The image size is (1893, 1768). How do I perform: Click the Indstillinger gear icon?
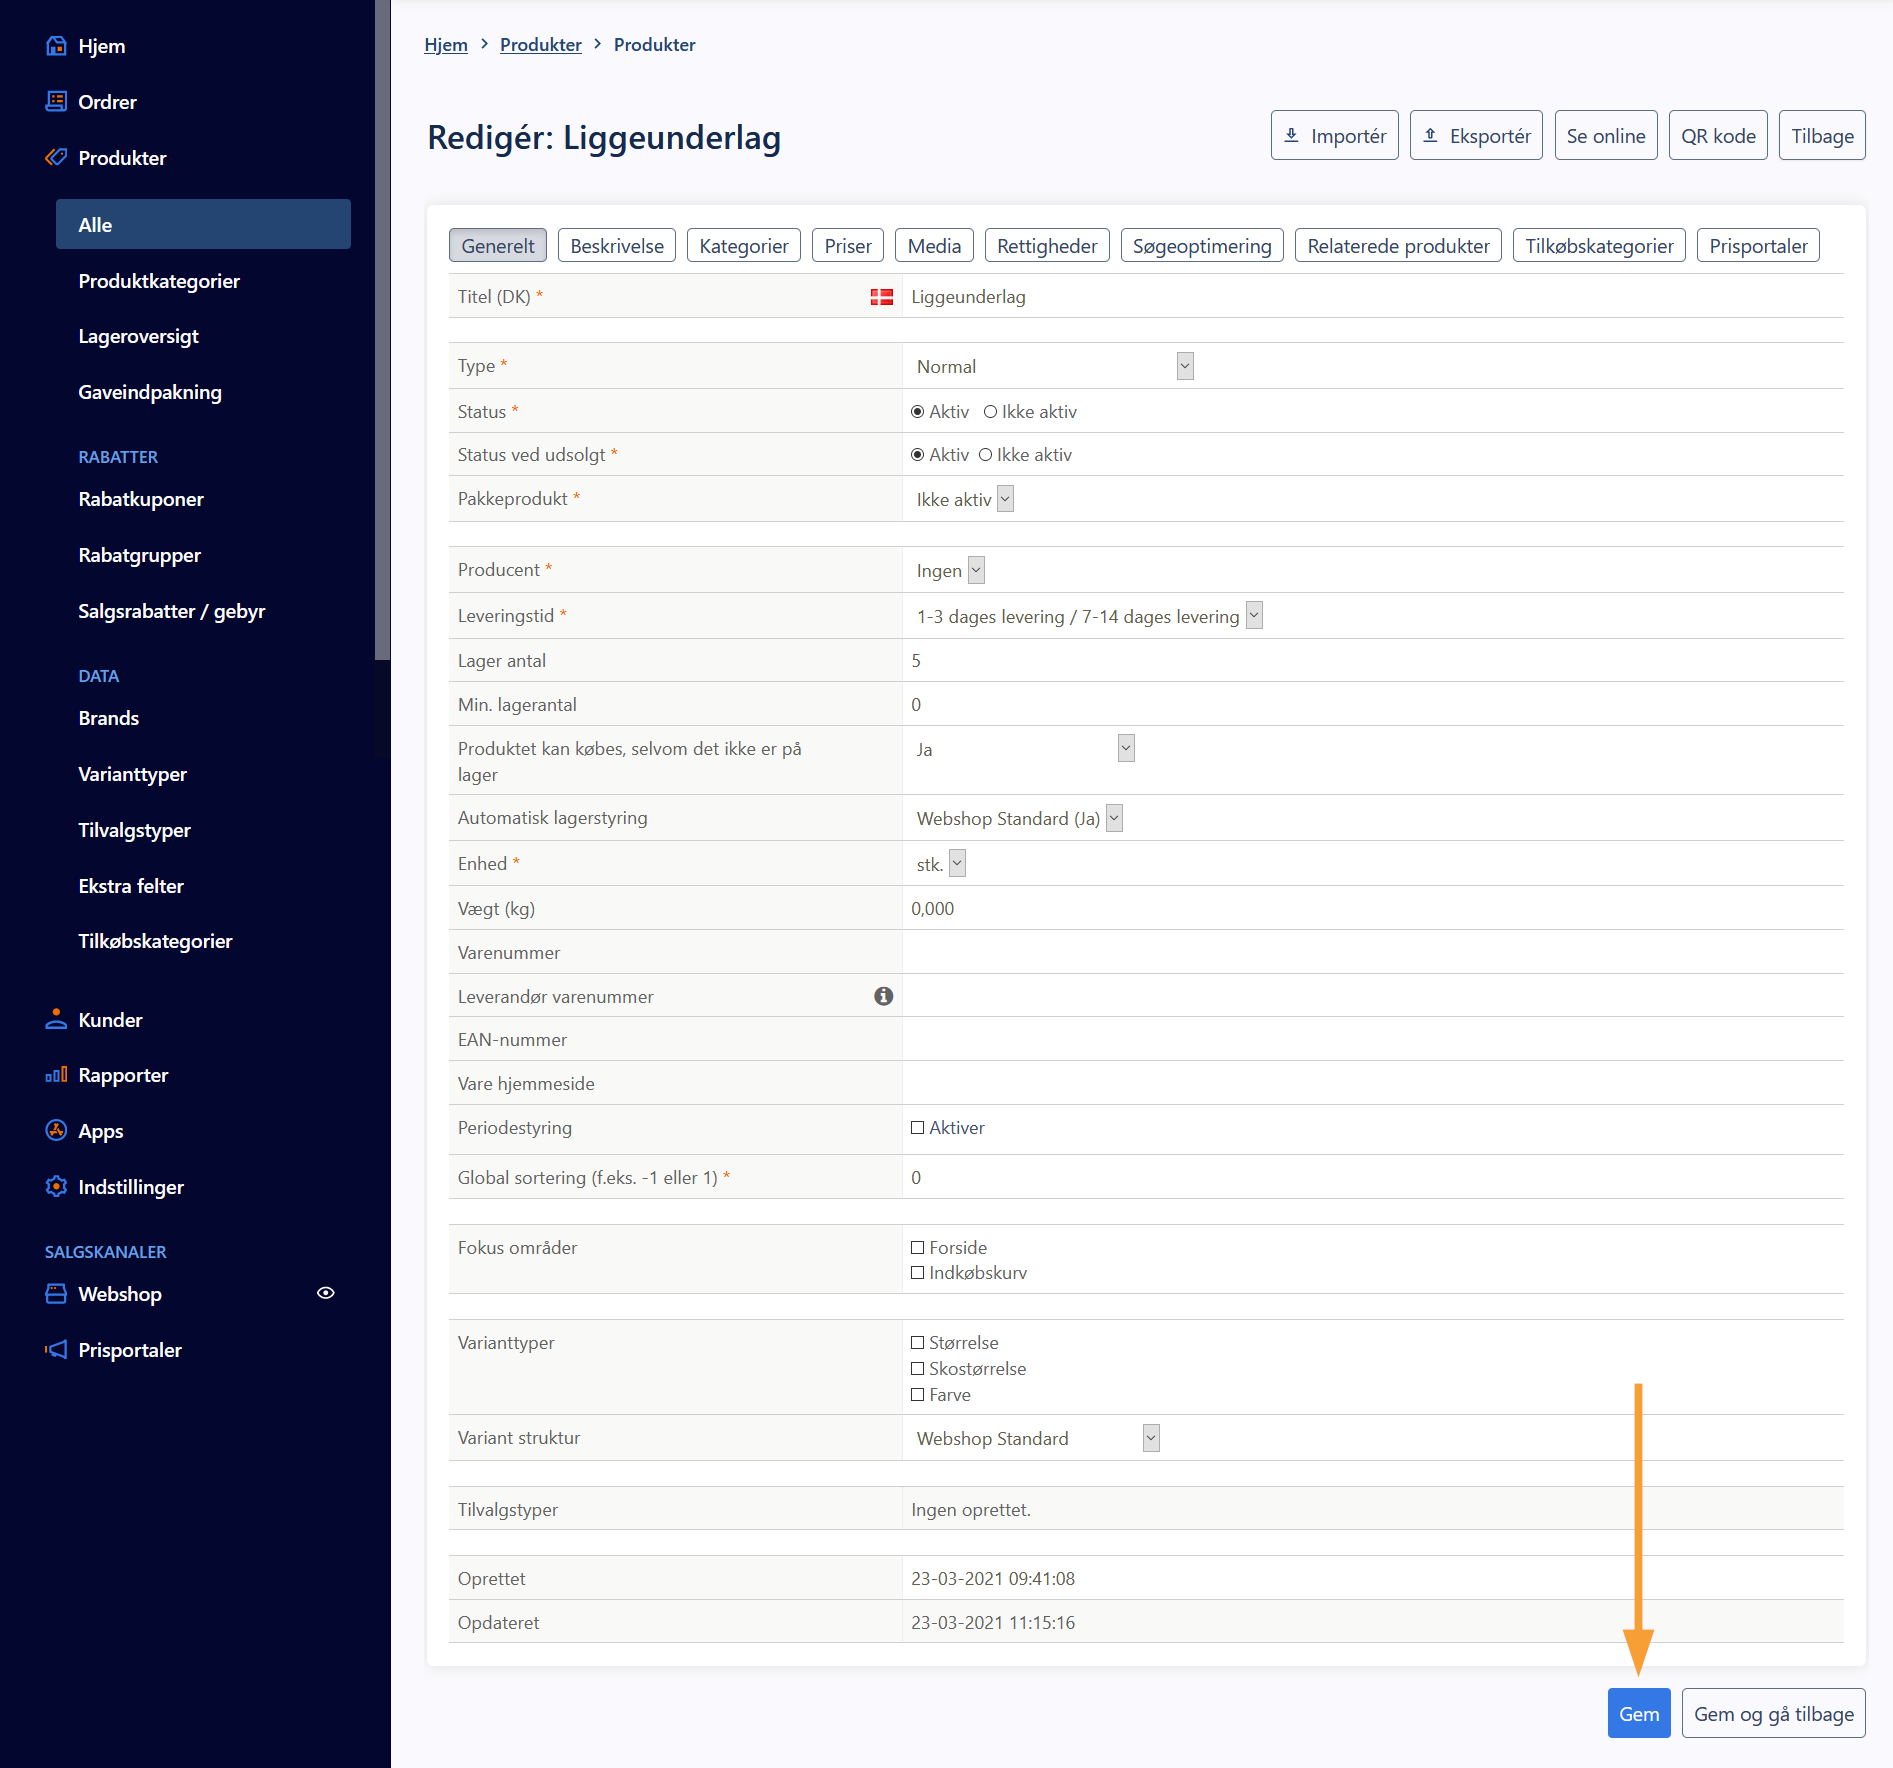click(x=56, y=1187)
